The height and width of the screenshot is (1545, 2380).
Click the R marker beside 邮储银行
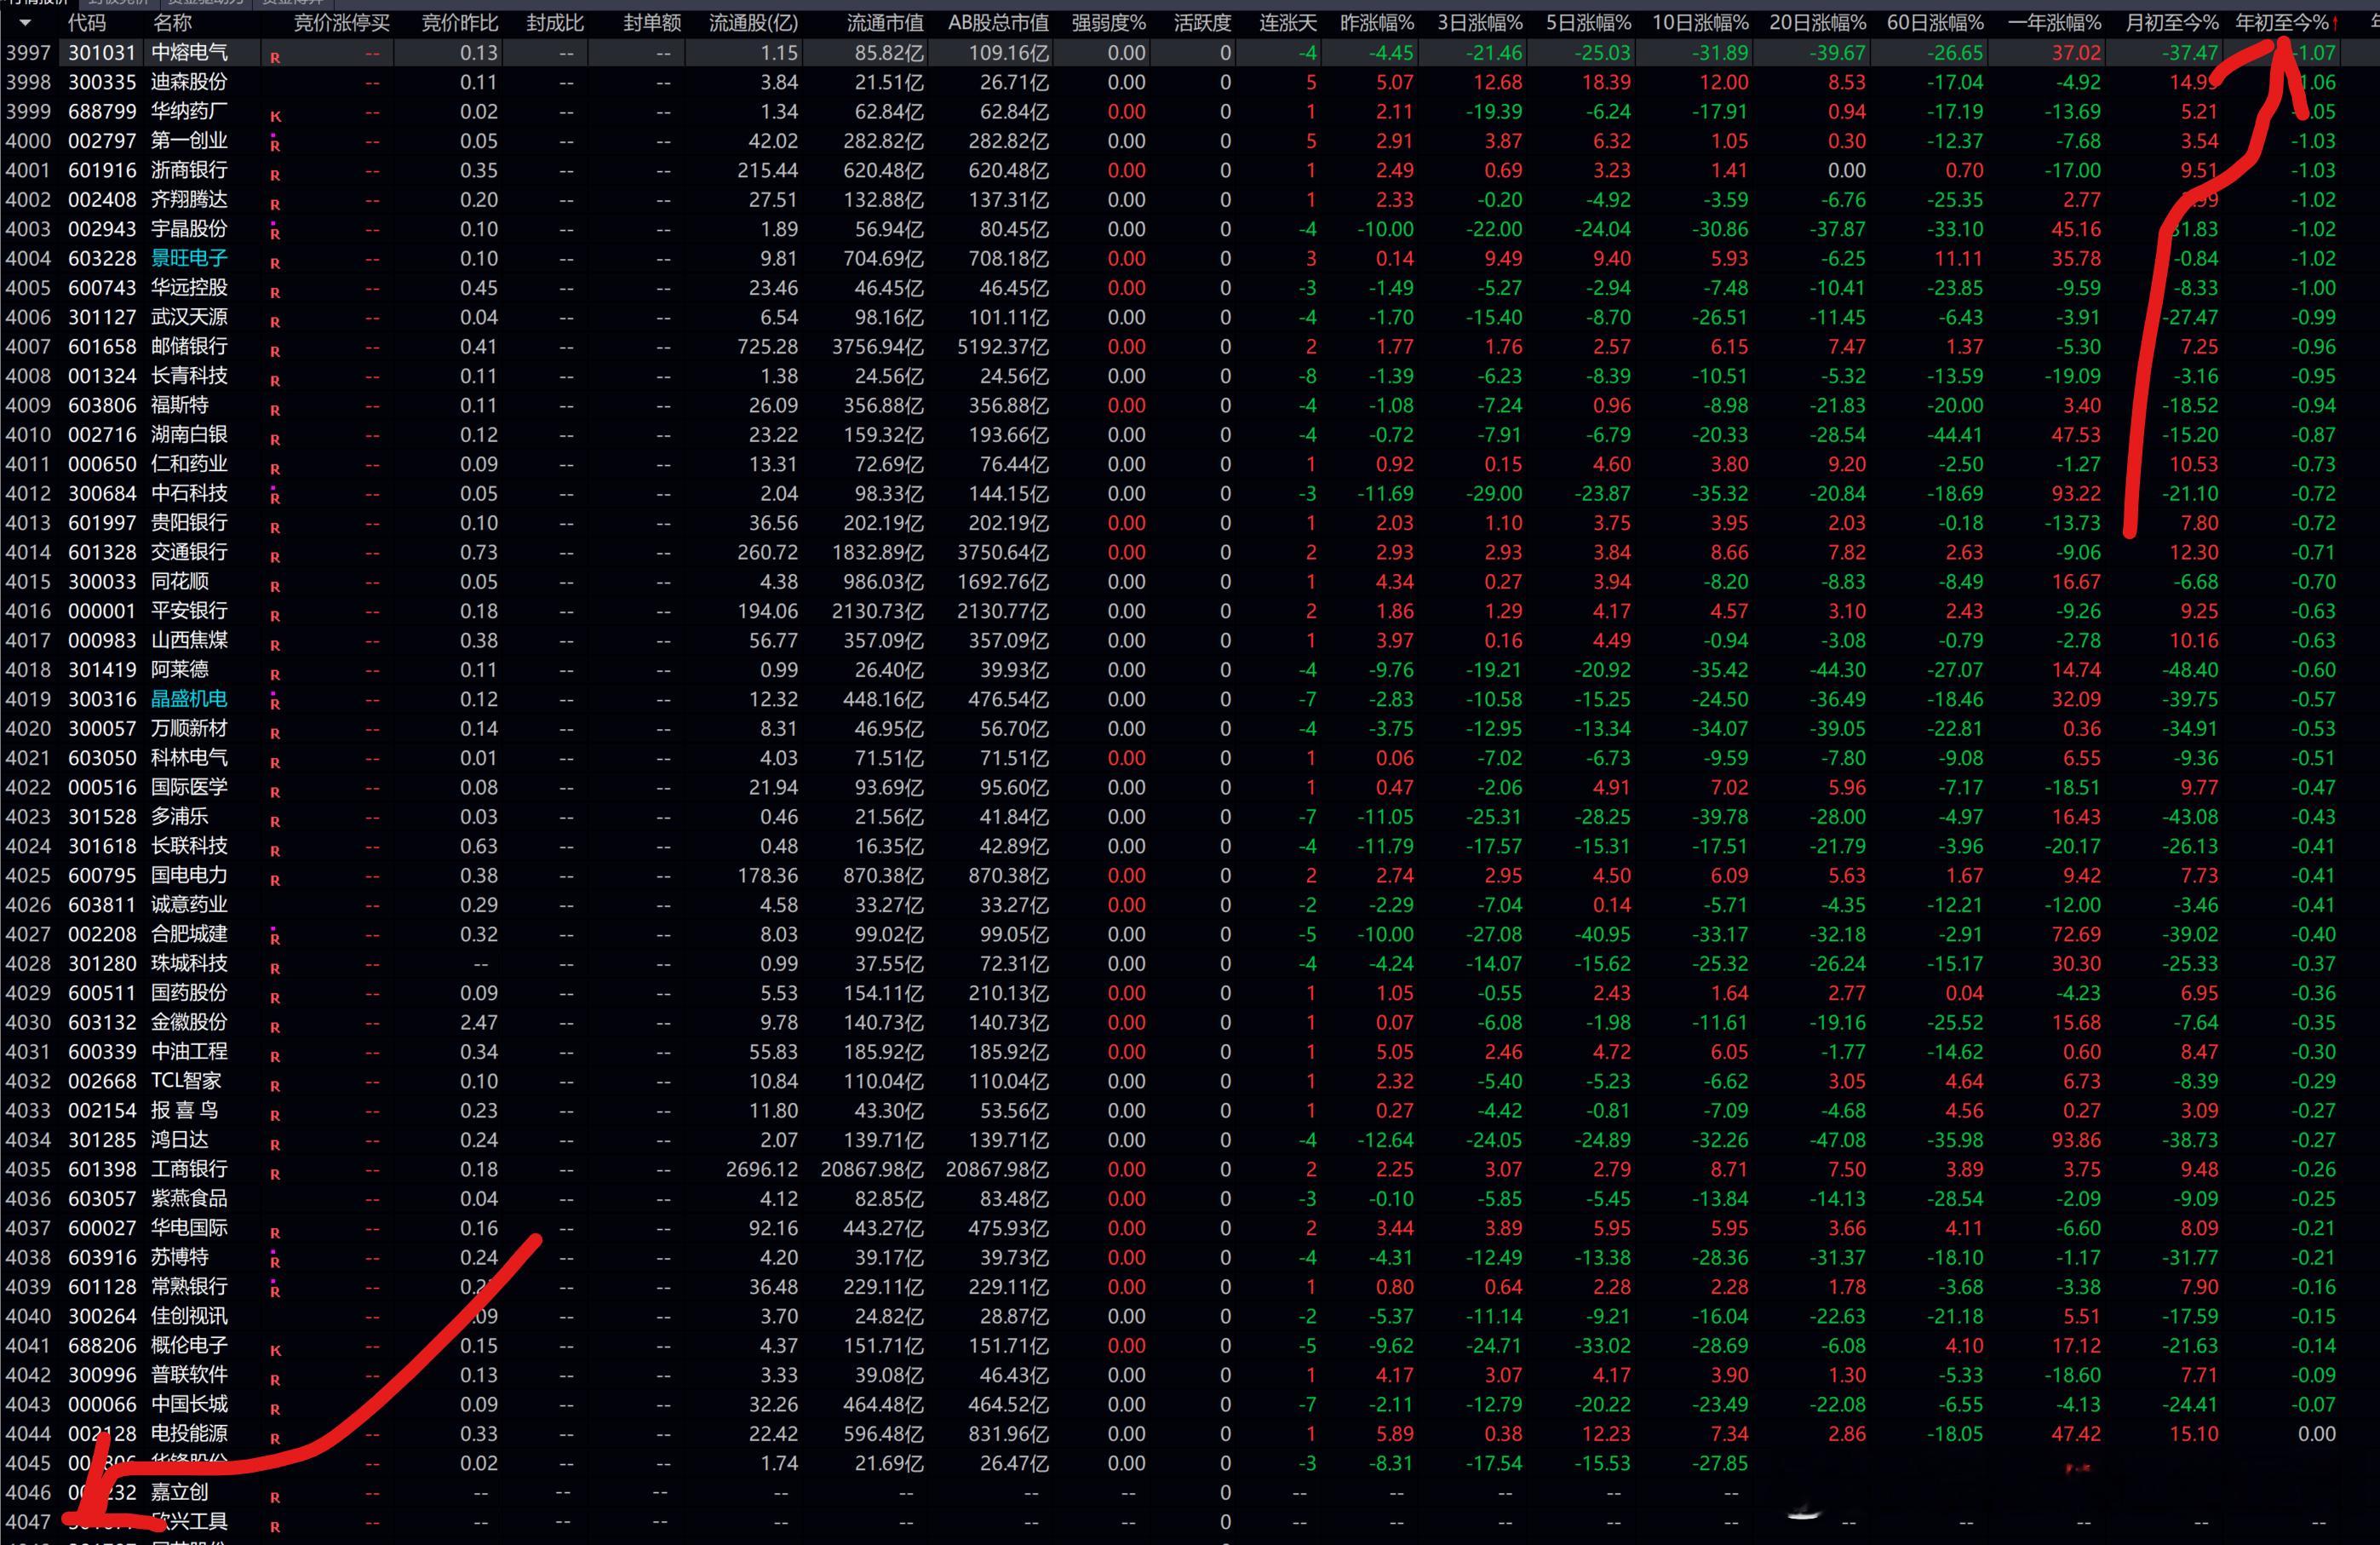(275, 352)
